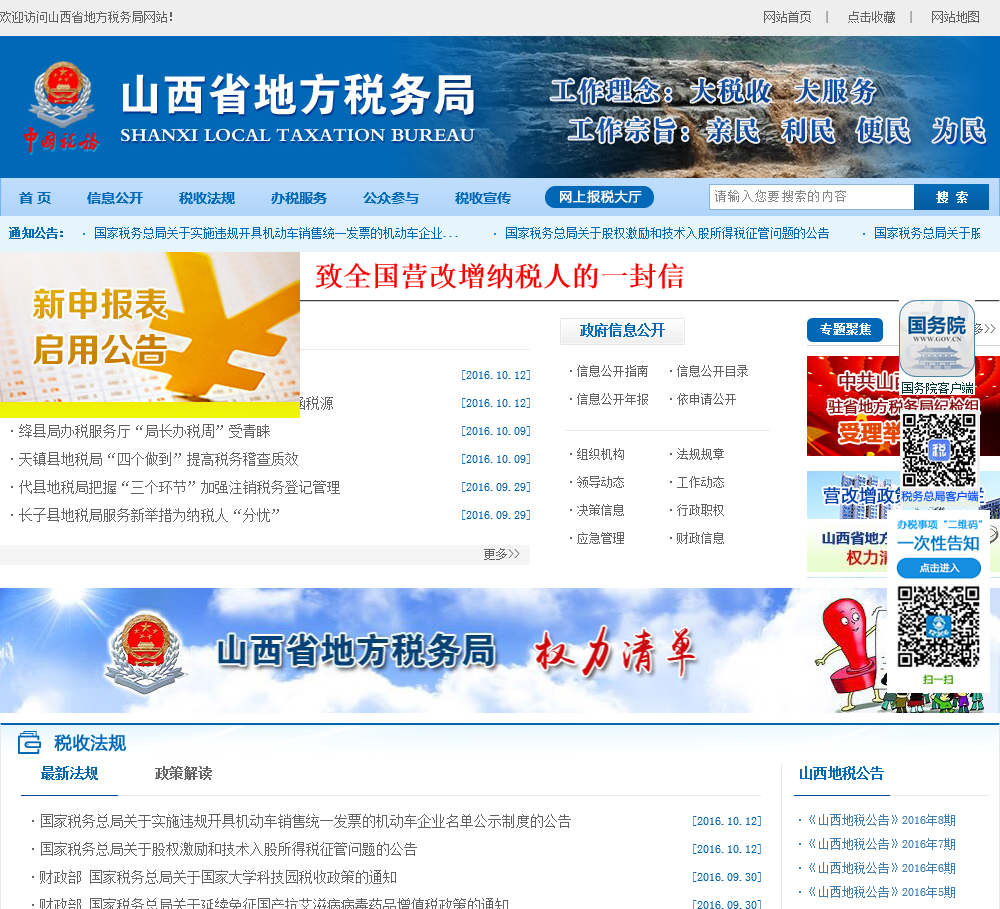Open regulation 机动车企业名单公示制度的公告
Image resolution: width=1000 pixels, height=909 pixels.
(305, 822)
